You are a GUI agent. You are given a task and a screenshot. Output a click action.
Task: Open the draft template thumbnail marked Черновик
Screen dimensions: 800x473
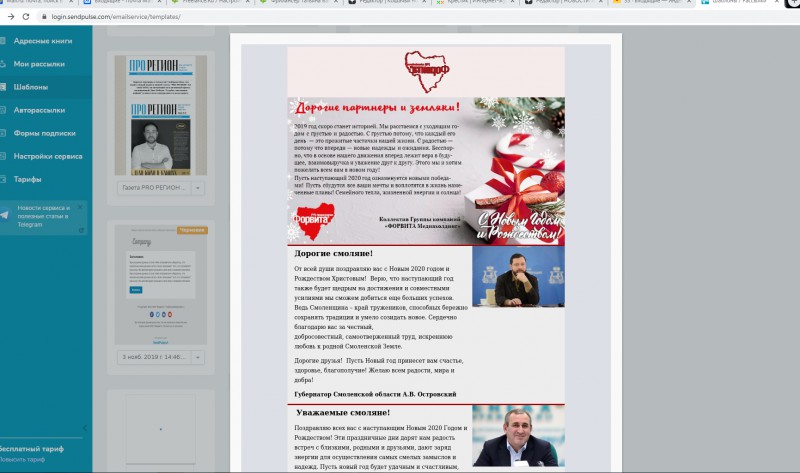[161, 285]
